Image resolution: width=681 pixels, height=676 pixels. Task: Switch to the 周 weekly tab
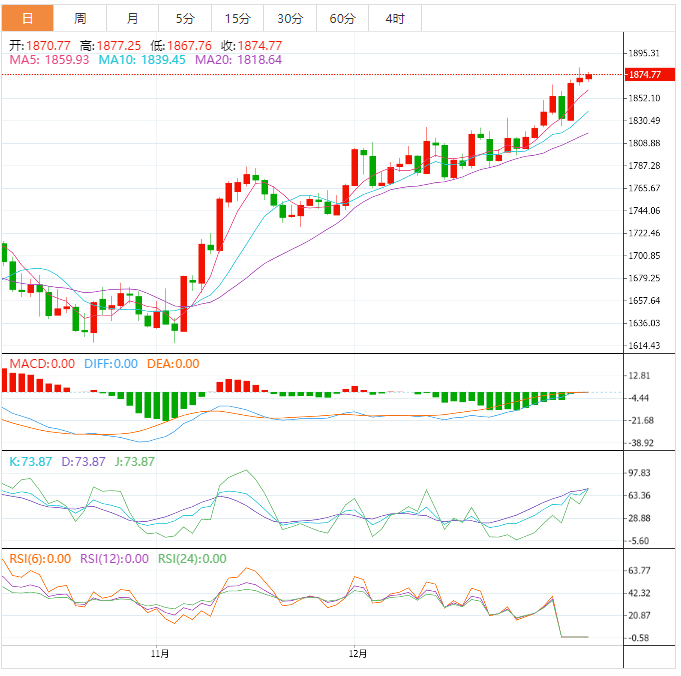(80, 18)
